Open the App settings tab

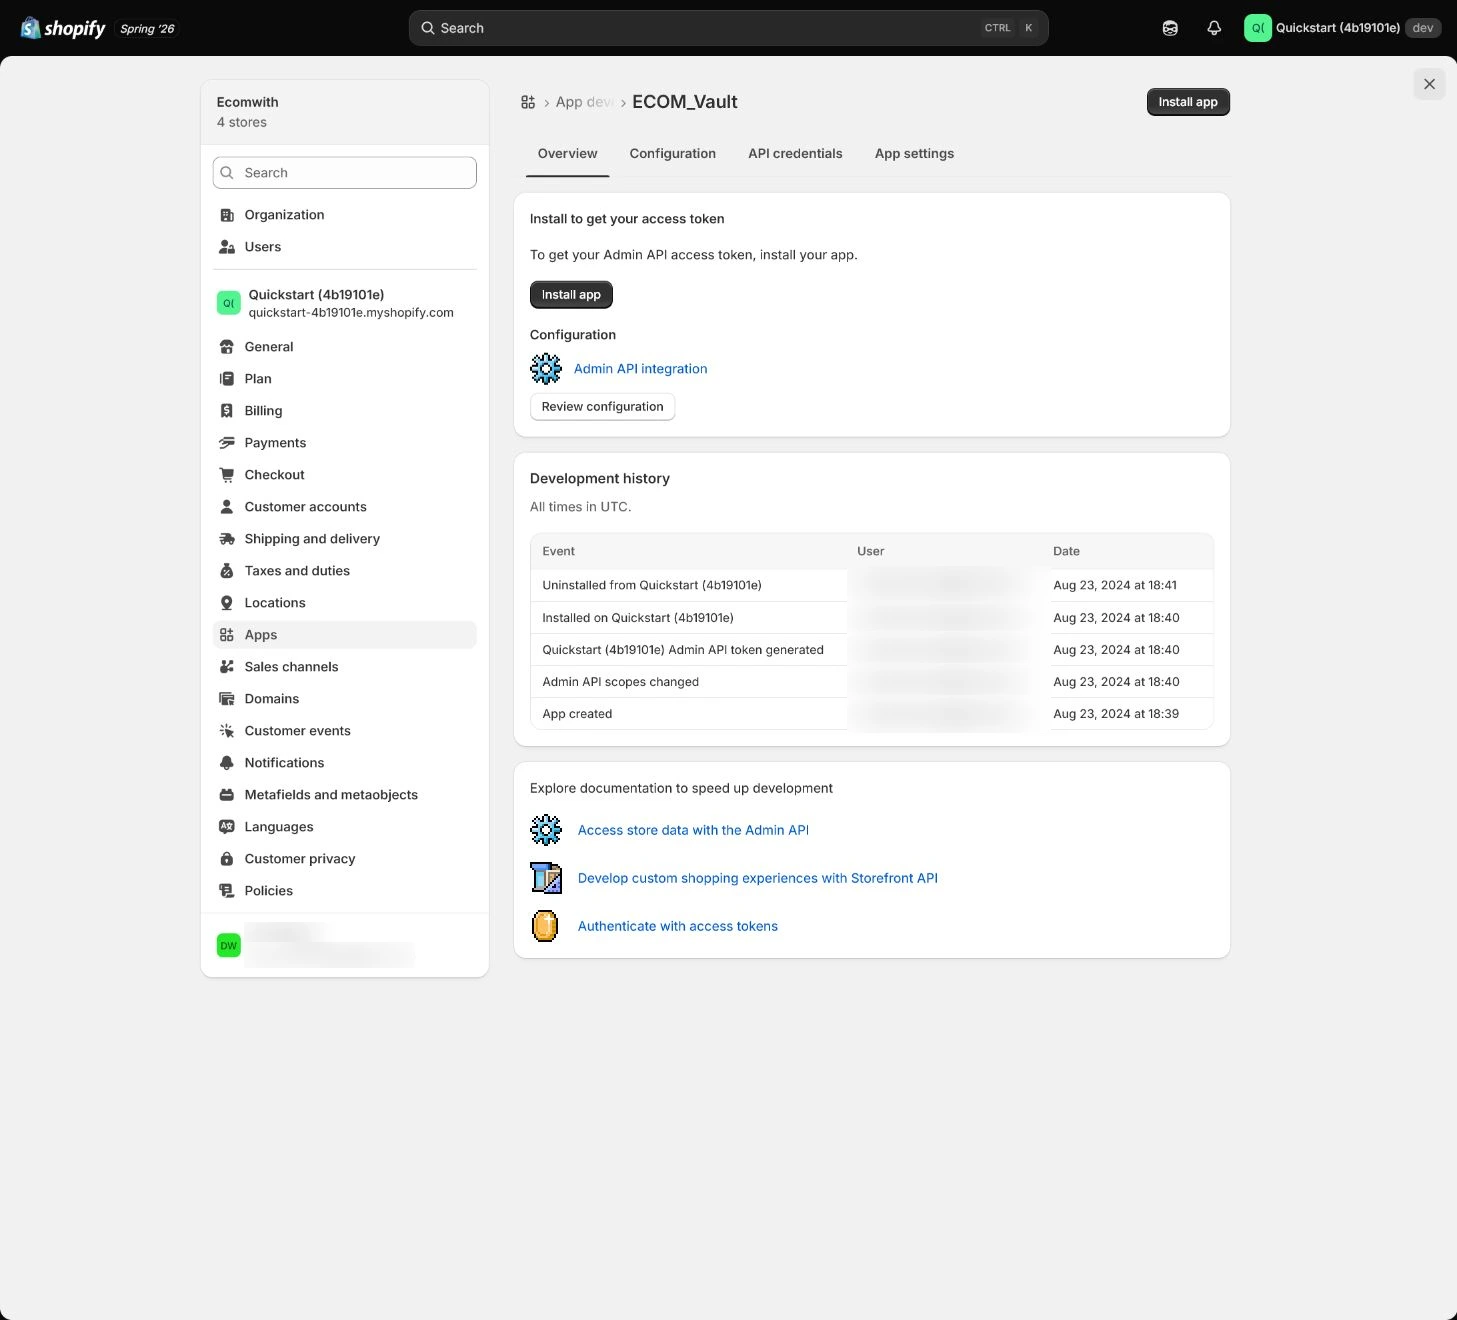pyautogui.click(x=914, y=154)
